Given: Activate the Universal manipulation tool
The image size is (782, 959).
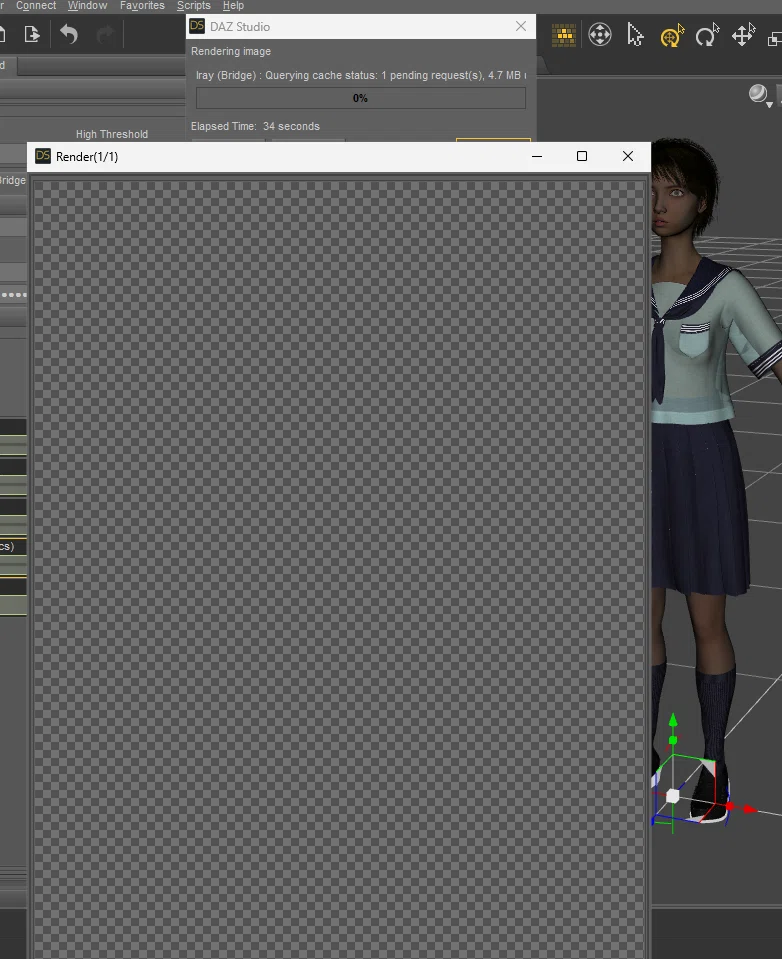Looking at the screenshot, I should pos(671,36).
